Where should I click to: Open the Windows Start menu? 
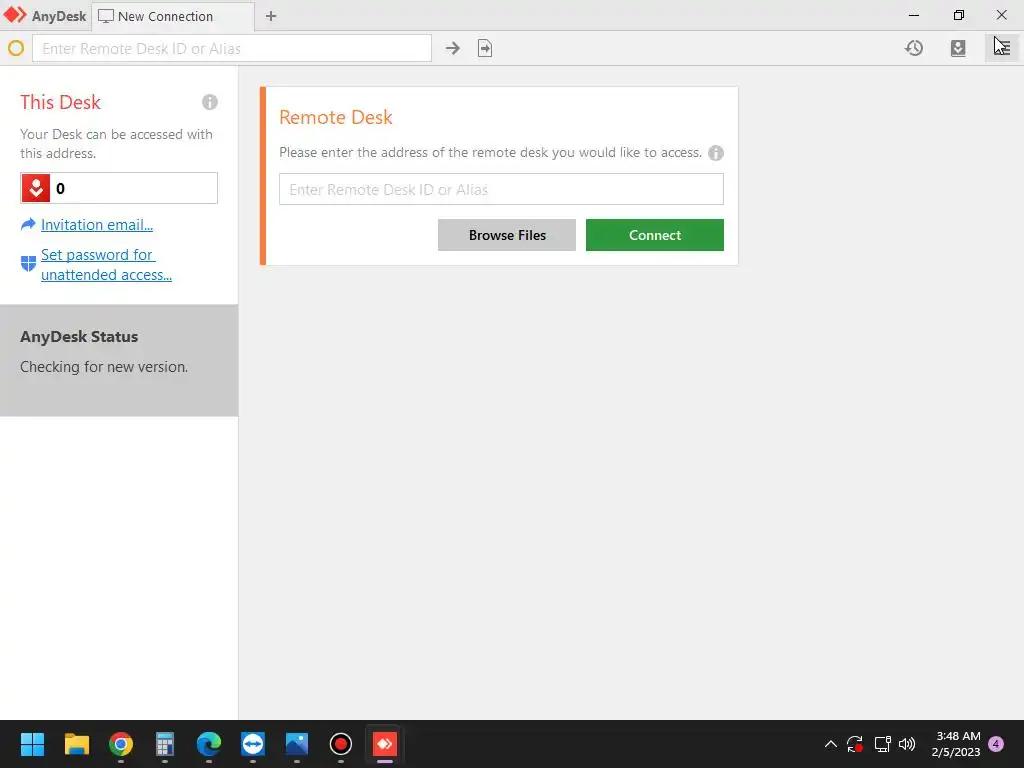32,744
